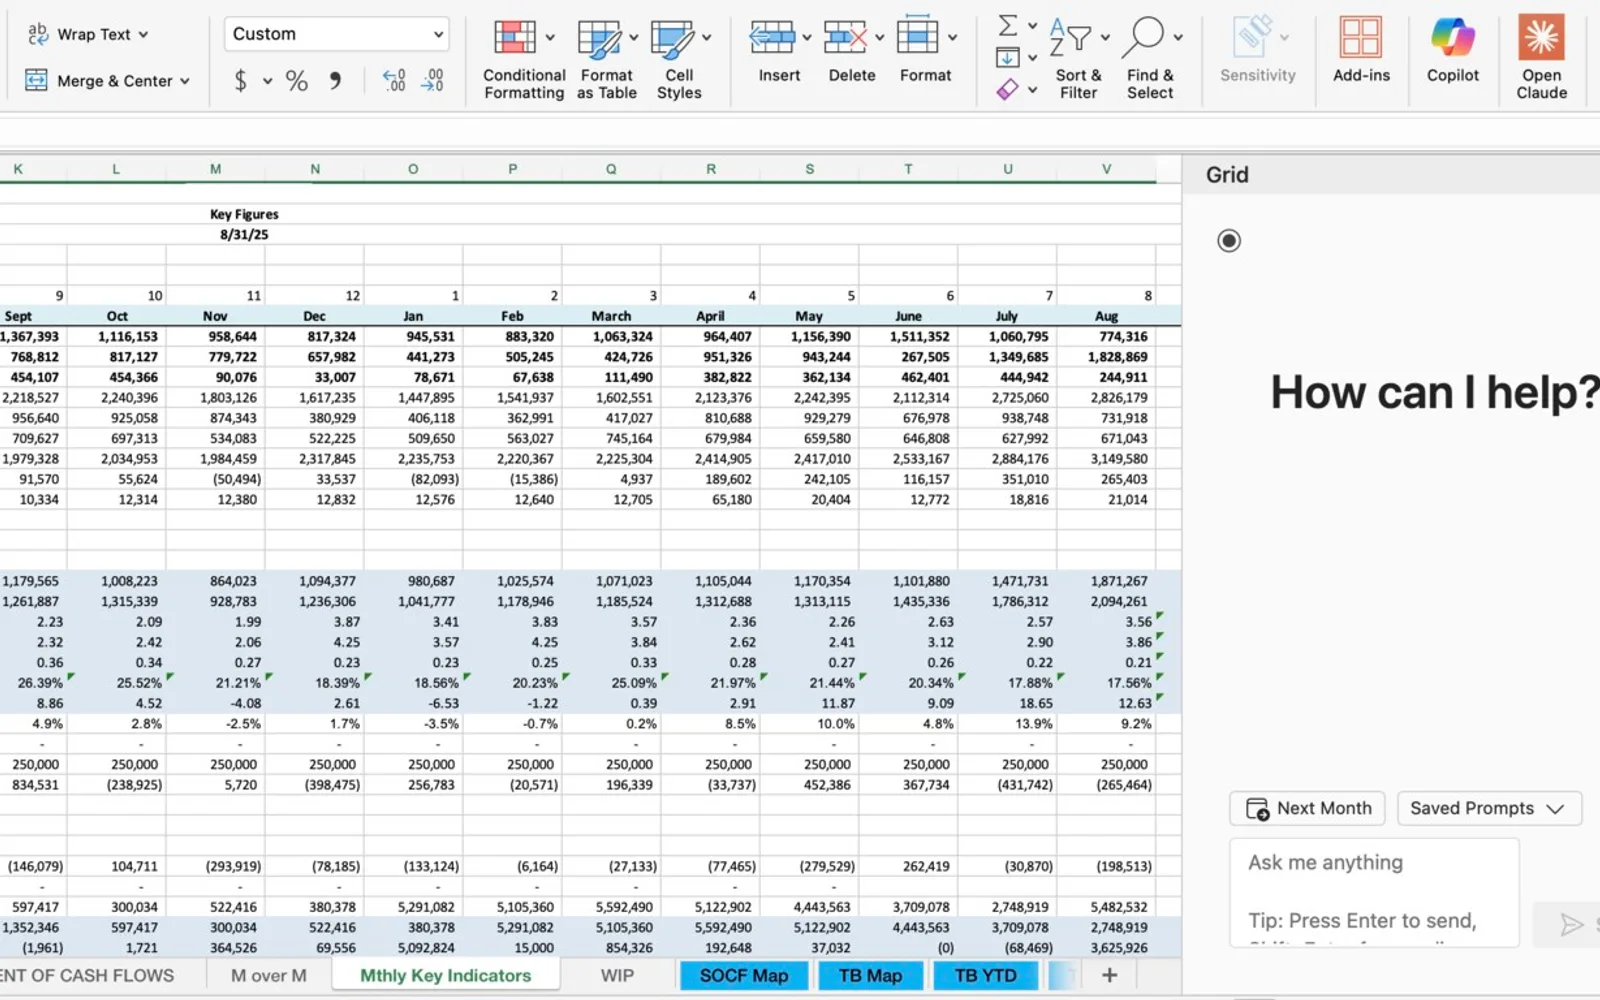Expand the Wrap Text dropdown arrow
The image size is (1600, 1000).
pyautogui.click(x=144, y=35)
